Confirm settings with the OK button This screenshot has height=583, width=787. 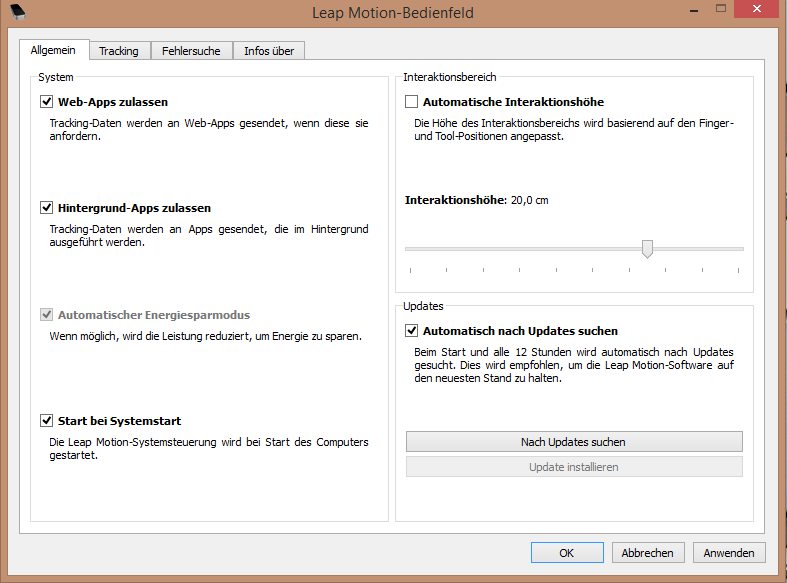tap(567, 552)
